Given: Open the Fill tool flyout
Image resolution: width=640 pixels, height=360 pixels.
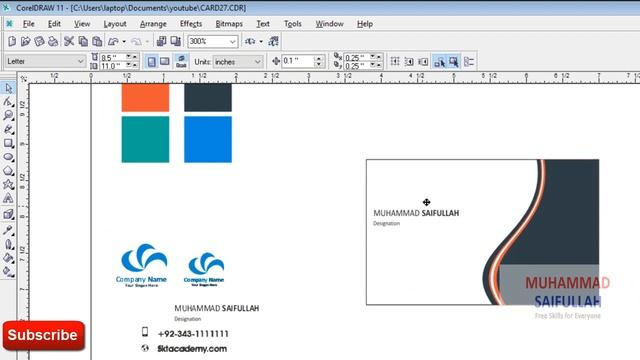Looking at the screenshot, I should [x=8, y=258].
